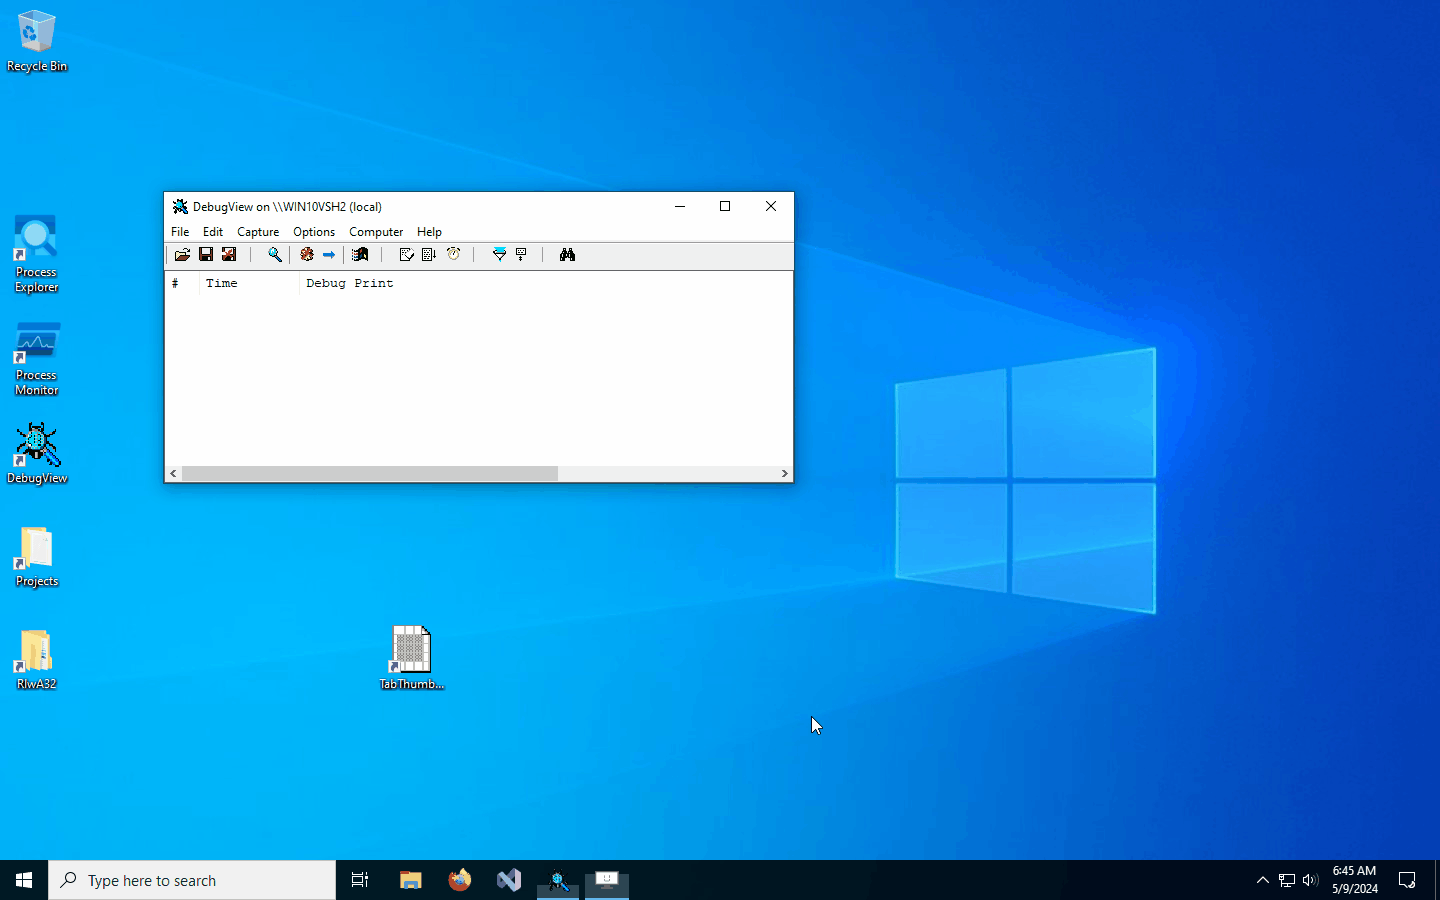Open History depth toolbar icon
This screenshot has width=1440, height=900.
[521, 255]
